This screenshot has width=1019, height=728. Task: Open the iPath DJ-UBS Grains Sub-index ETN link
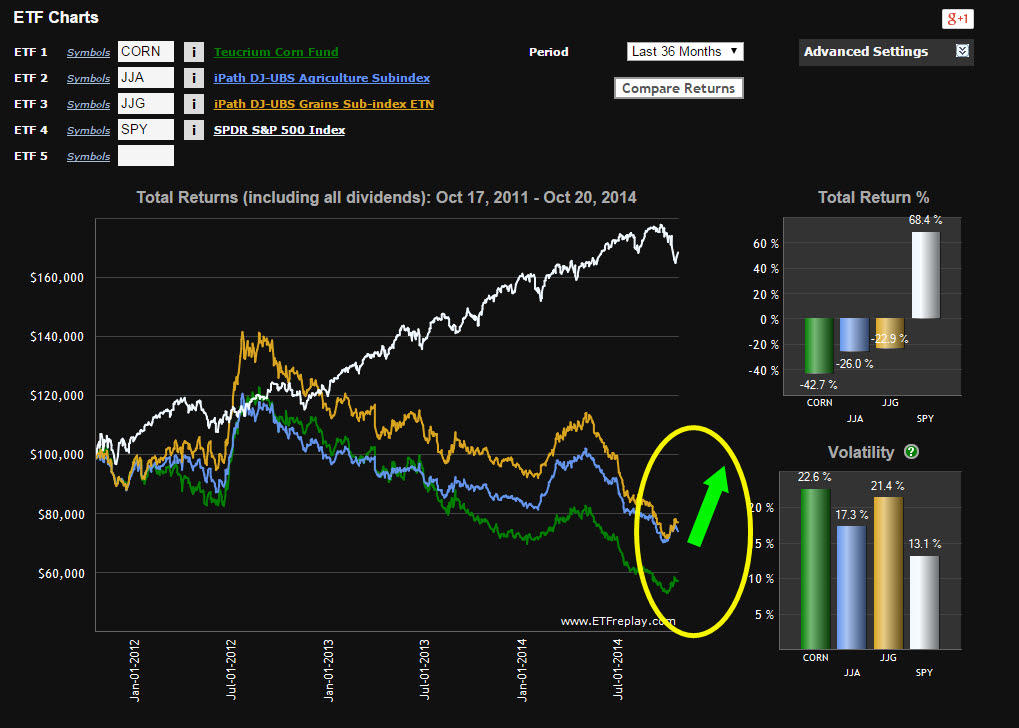[x=323, y=104]
